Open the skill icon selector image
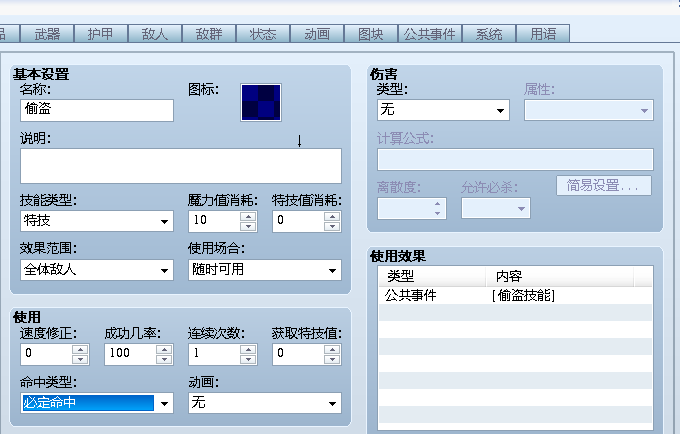This screenshot has height=434, width=680. tap(261, 102)
